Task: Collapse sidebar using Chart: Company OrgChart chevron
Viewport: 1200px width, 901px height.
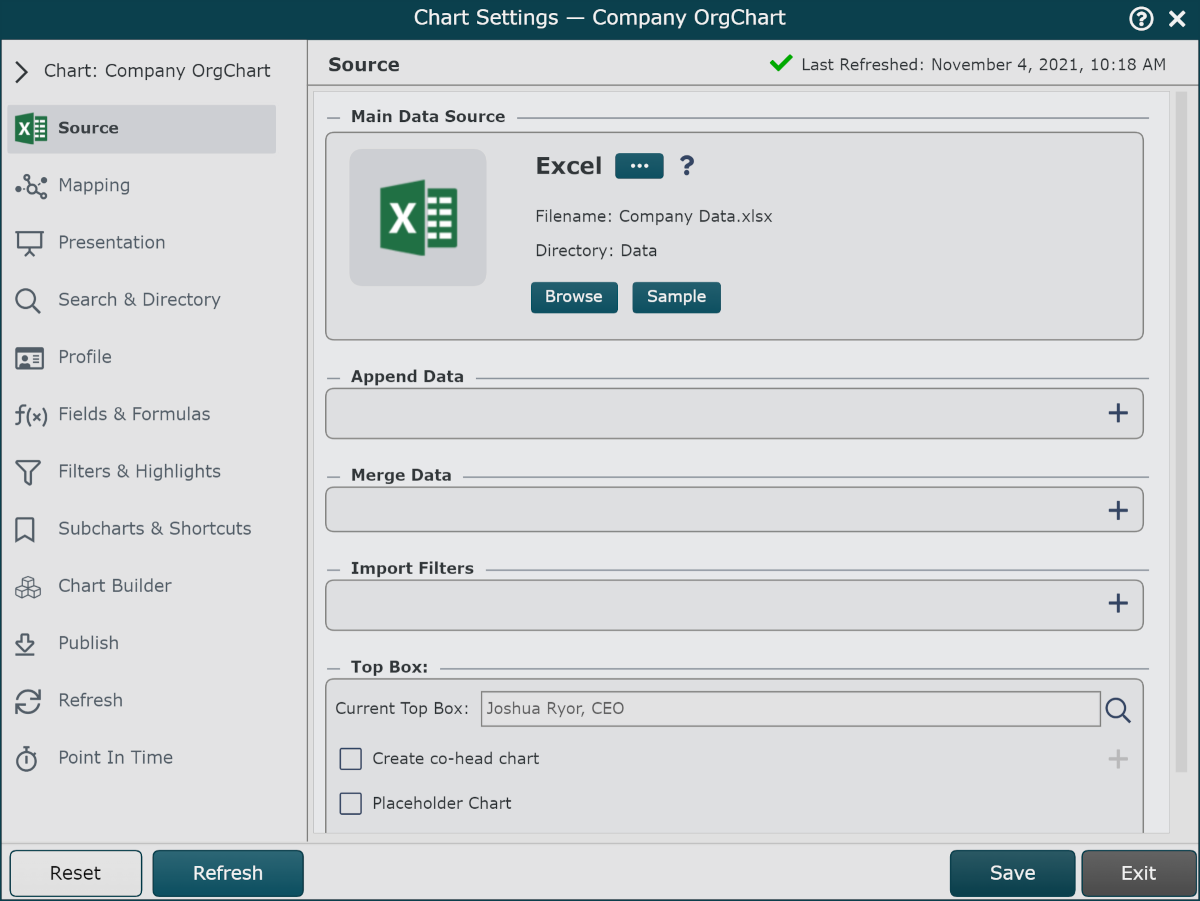Action: click(22, 72)
